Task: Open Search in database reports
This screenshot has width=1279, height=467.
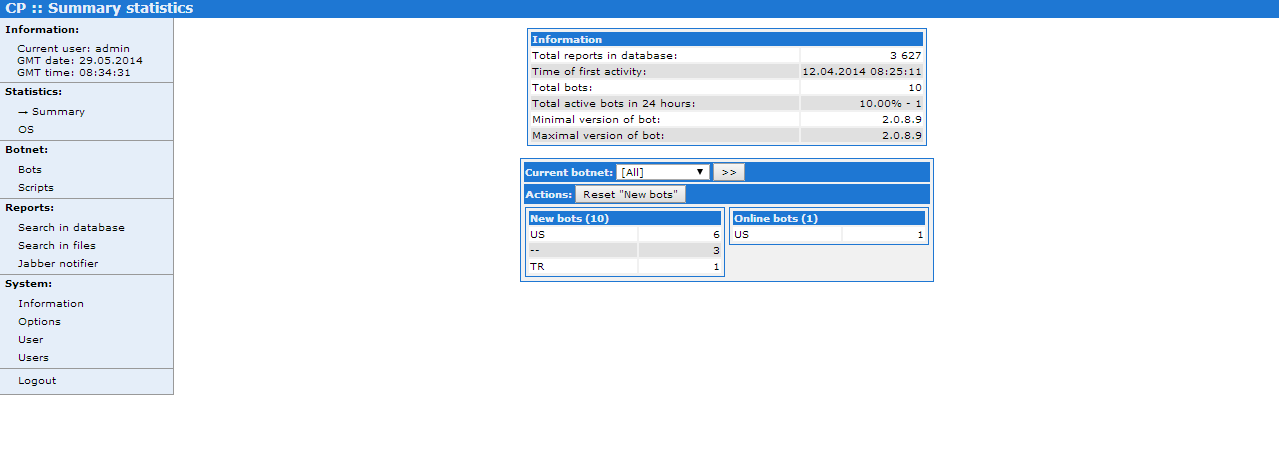Action: [71, 228]
